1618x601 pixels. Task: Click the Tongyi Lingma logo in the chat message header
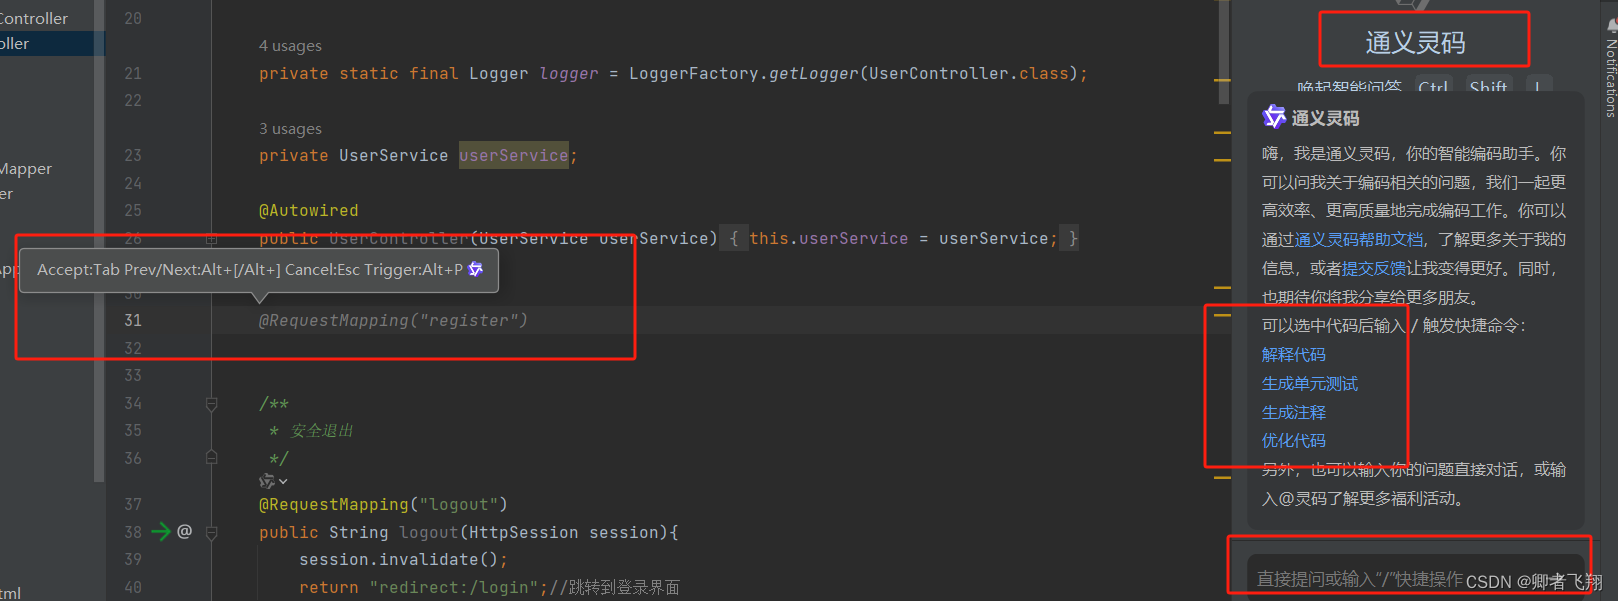coord(1274,117)
